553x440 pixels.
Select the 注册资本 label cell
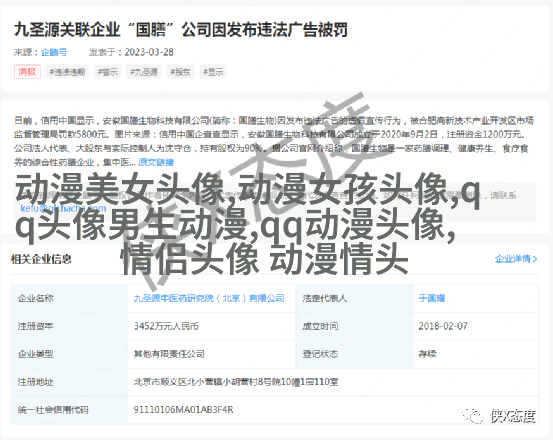point(69,326)
